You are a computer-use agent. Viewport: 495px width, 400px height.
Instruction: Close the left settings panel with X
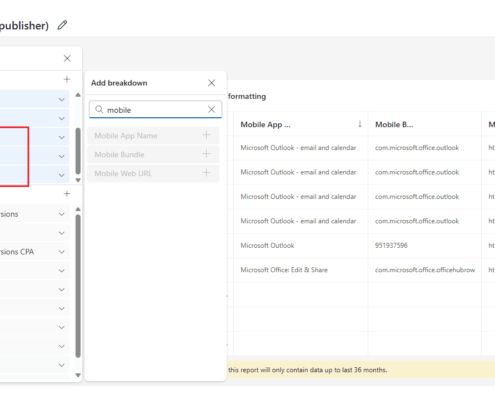(x=67, y=58)
